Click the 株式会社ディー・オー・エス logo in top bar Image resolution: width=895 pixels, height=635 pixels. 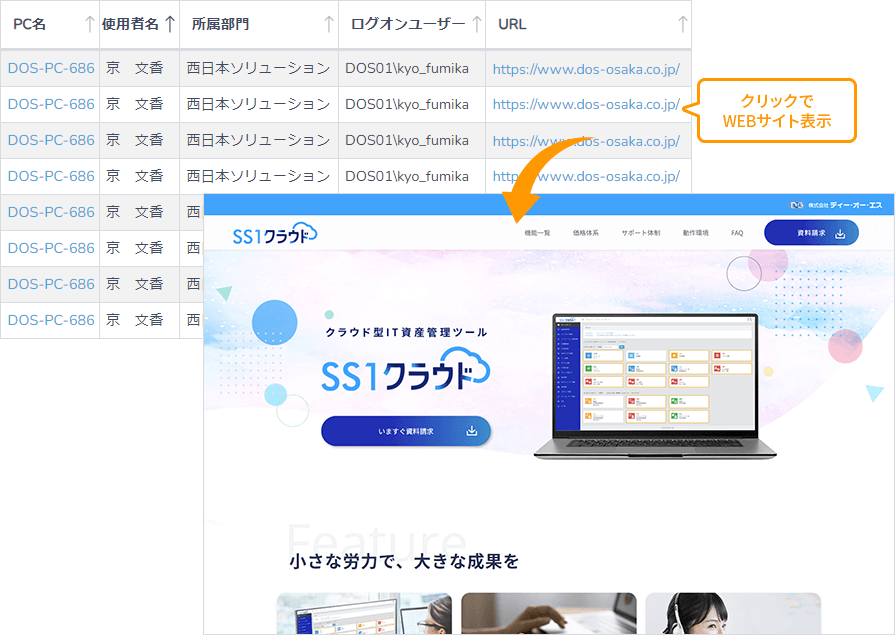click(836, 205)
